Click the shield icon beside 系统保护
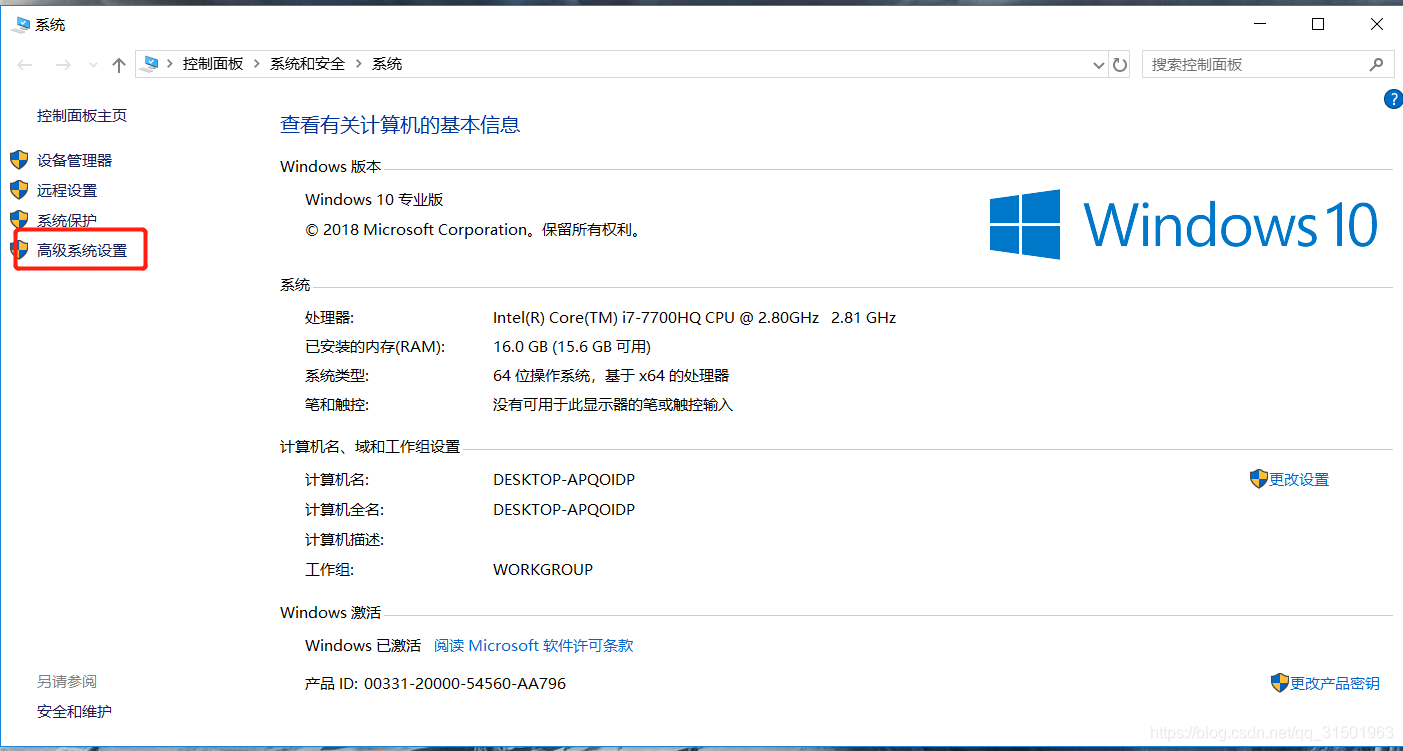Viewport: 1403px width, 751px height. [x=19, y=219]
